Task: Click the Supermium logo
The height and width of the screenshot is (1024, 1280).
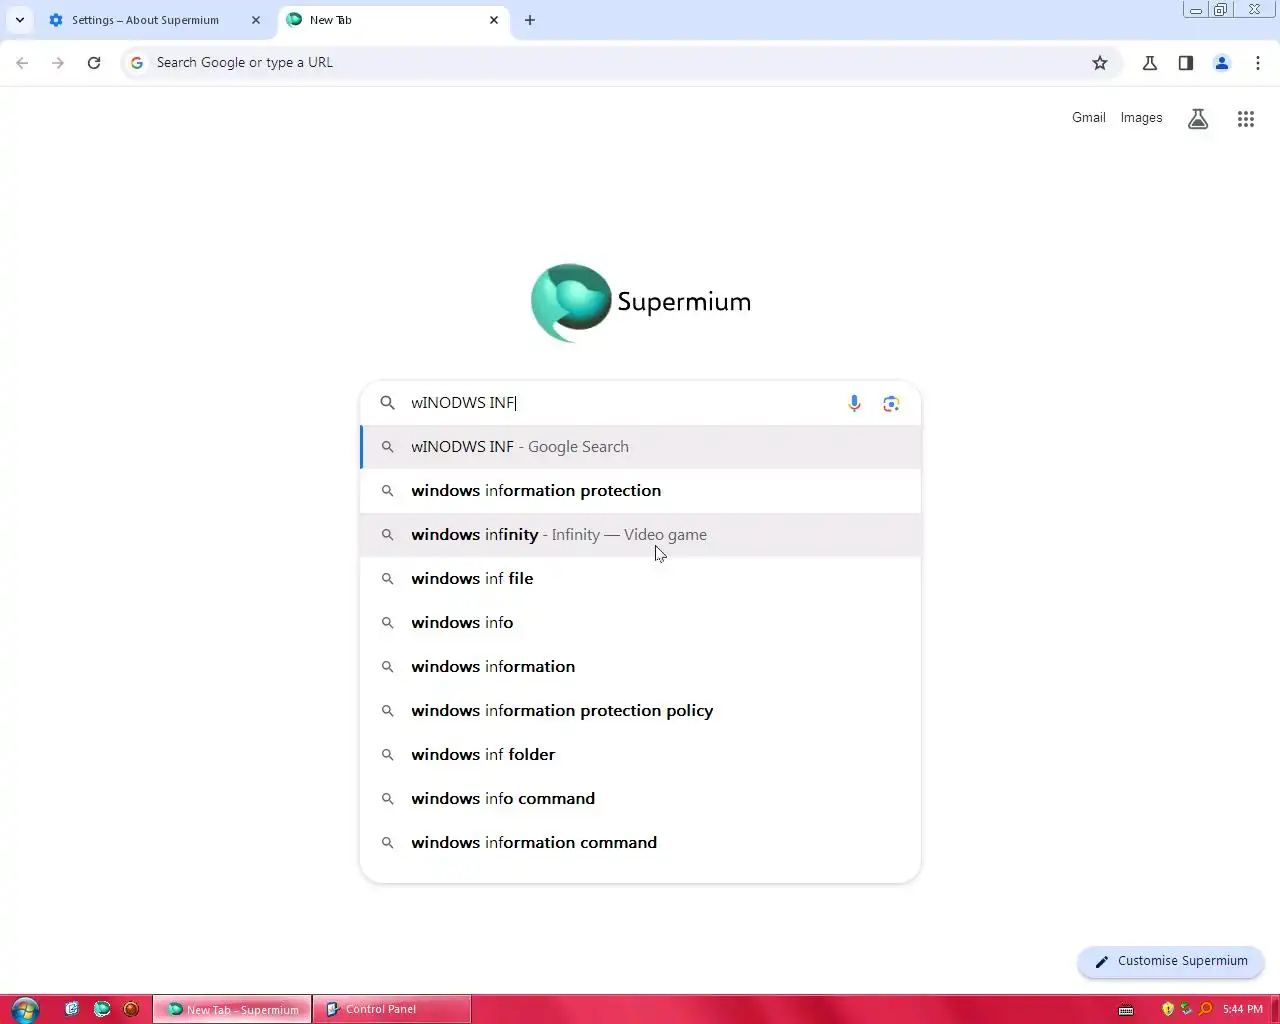Action: coord(640,302)
